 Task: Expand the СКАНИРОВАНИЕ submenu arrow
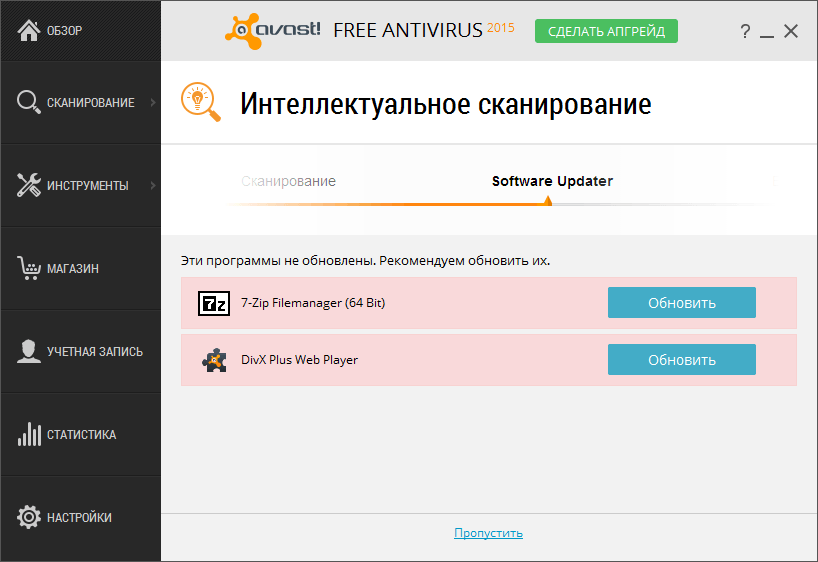pyautogui.click(x=153, y=102)
